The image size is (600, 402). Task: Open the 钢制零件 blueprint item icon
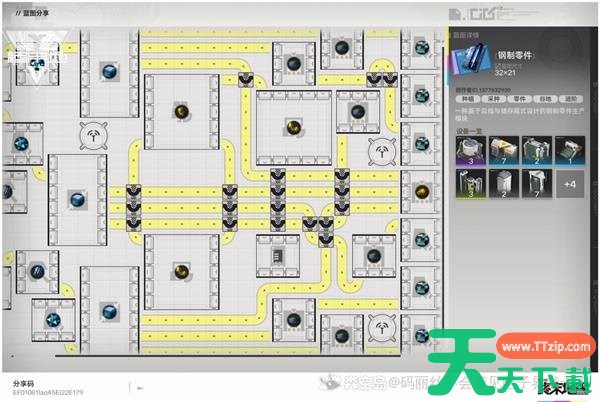[472, 58]
